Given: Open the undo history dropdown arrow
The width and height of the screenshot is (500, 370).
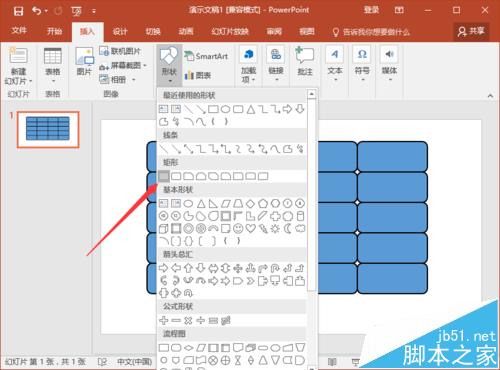Looking at the screenshot, I should [46, 11].
